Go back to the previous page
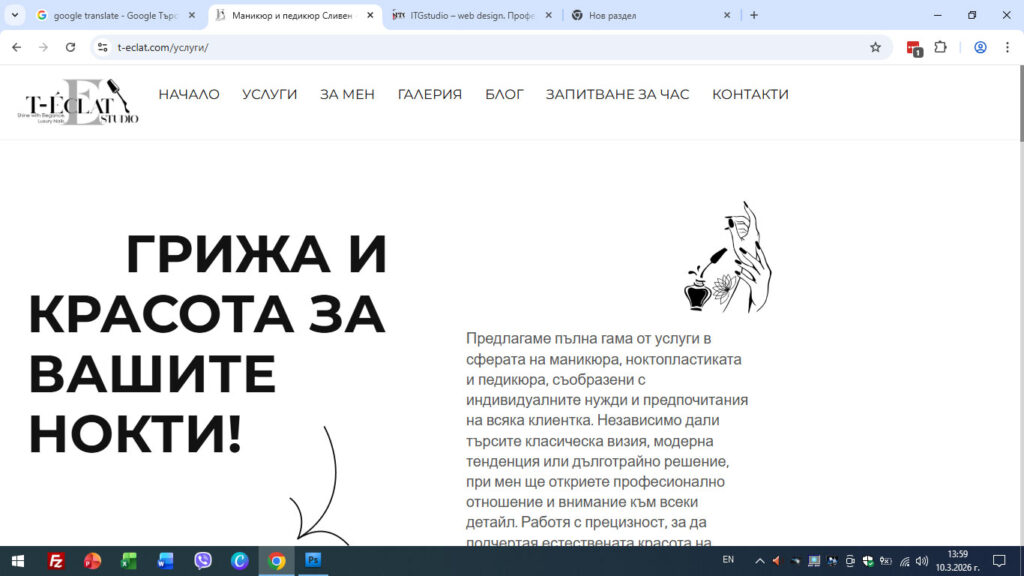Screen dimensions: 1024x576 tap(16, 47)
